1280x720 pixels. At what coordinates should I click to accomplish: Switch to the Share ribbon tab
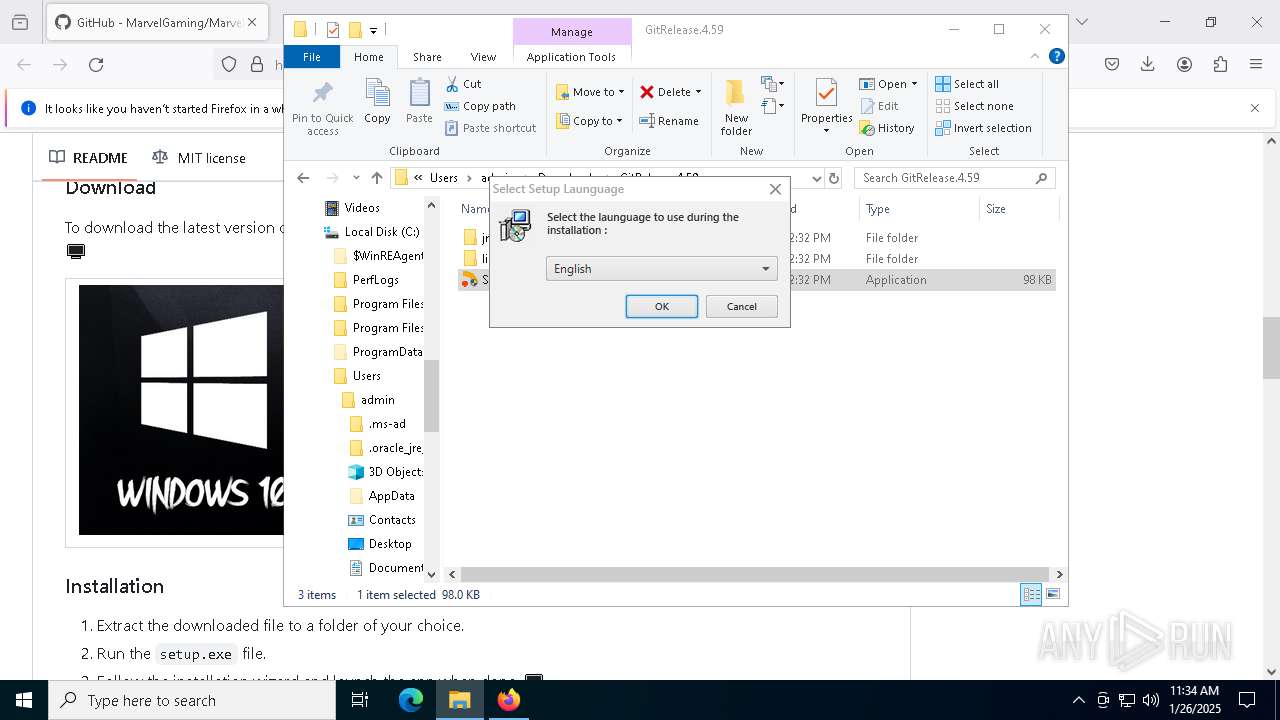[x=427, y=57]
